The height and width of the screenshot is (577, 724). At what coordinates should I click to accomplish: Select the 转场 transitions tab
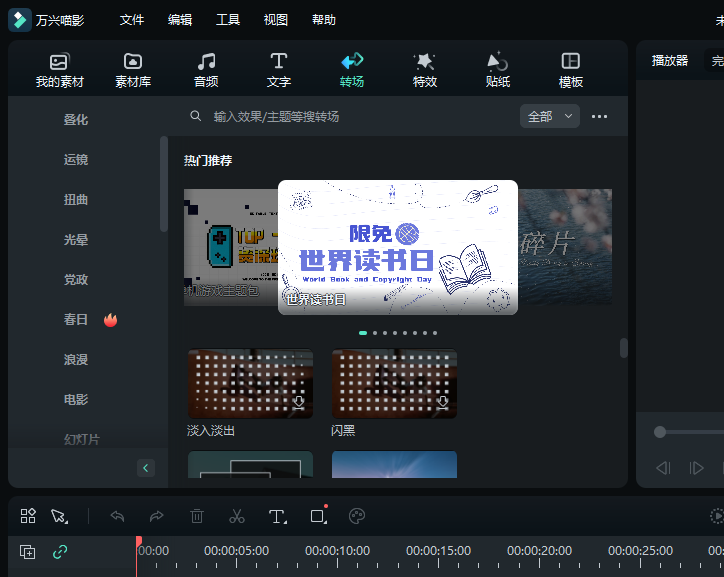pyautogui.click(x=352, y=70)
